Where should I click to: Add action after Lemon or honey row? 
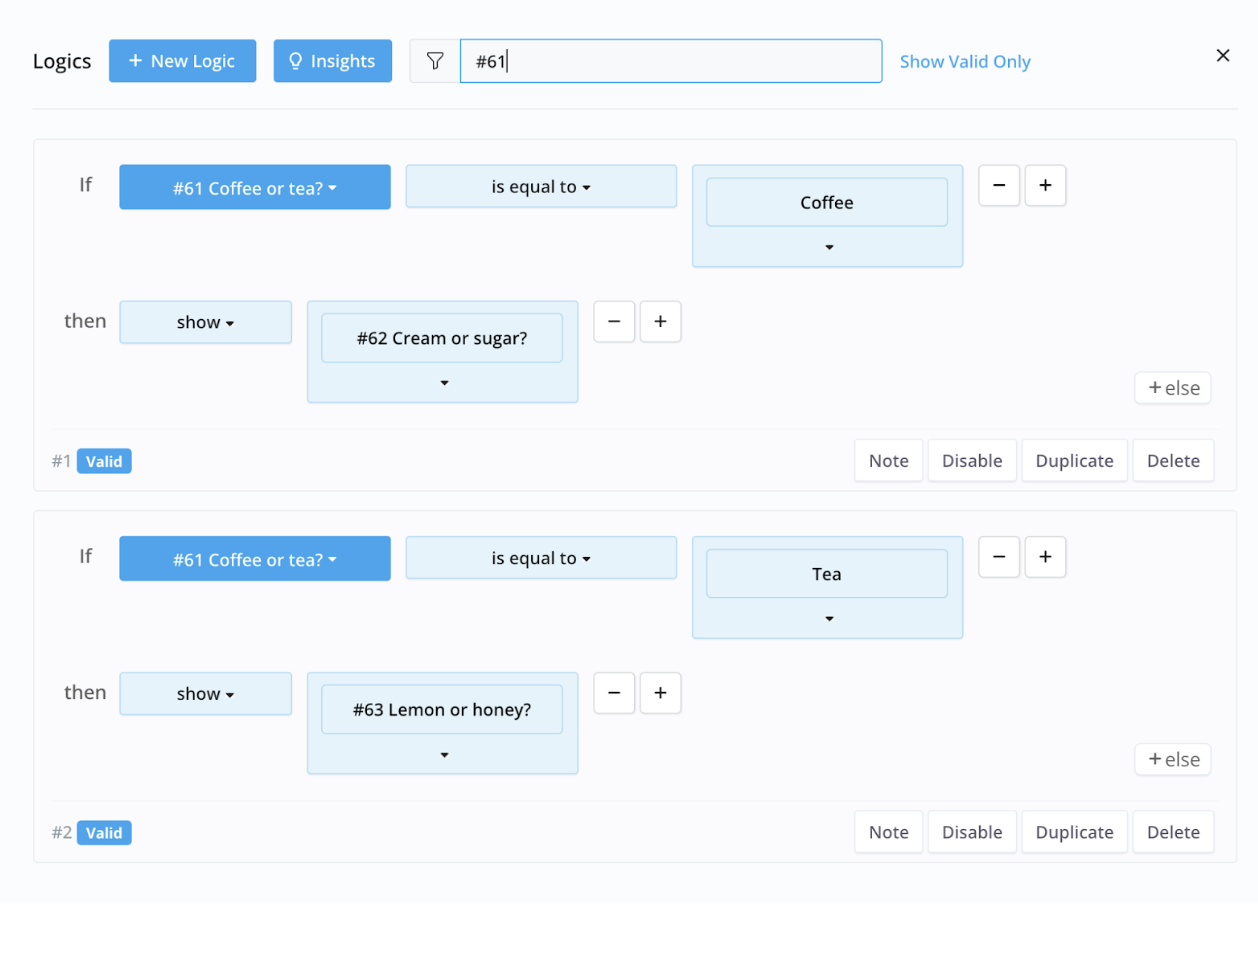tap(660, 693)
